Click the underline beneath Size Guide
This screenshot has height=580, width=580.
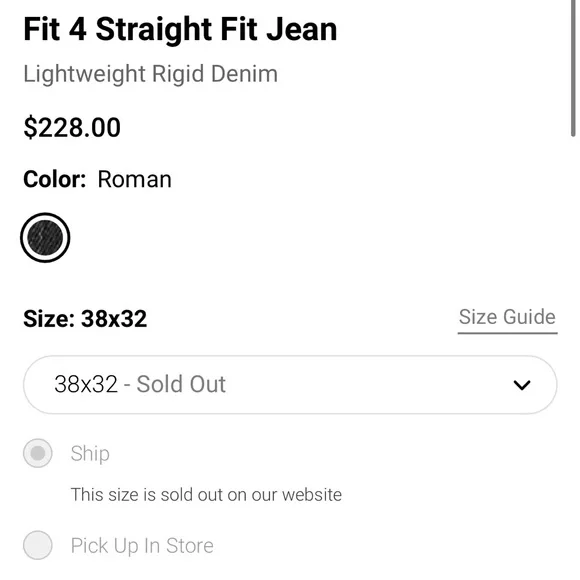click(x=508, y=333)
